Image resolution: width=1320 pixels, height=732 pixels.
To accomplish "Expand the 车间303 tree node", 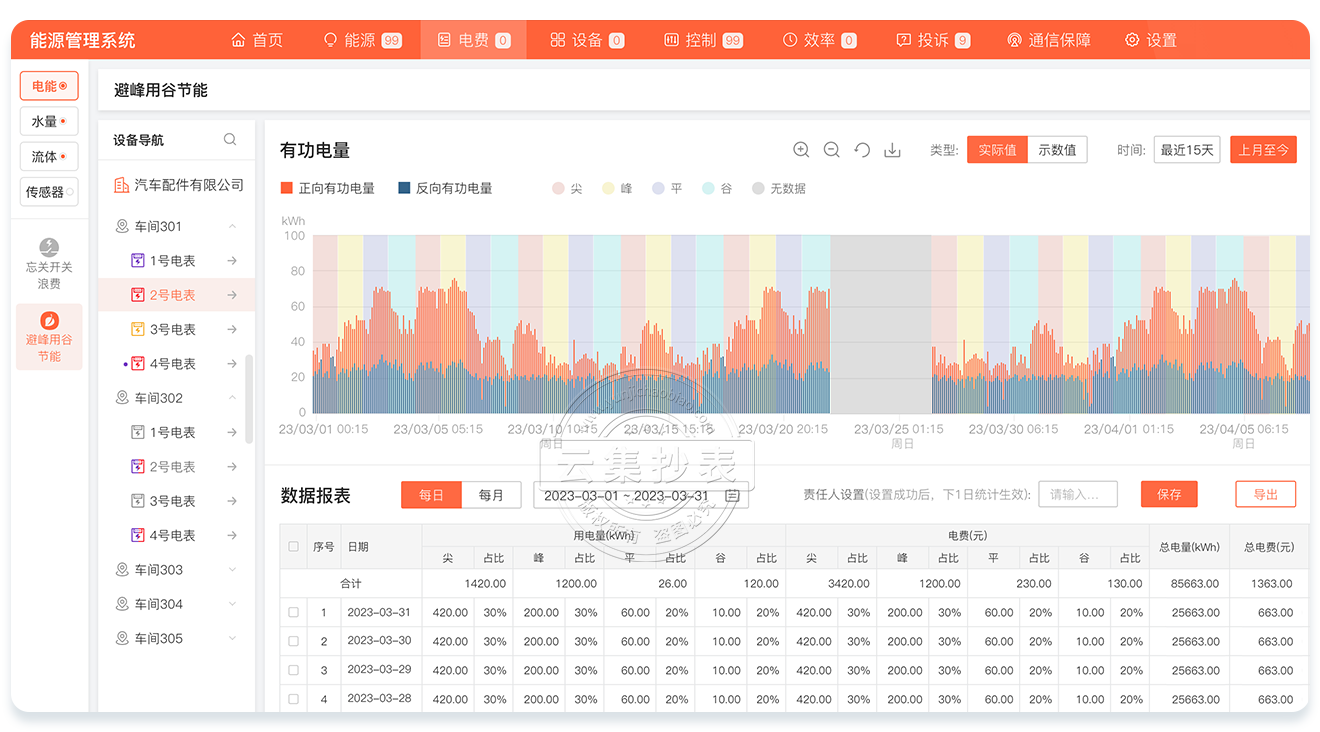I will [x=232, y=570].
